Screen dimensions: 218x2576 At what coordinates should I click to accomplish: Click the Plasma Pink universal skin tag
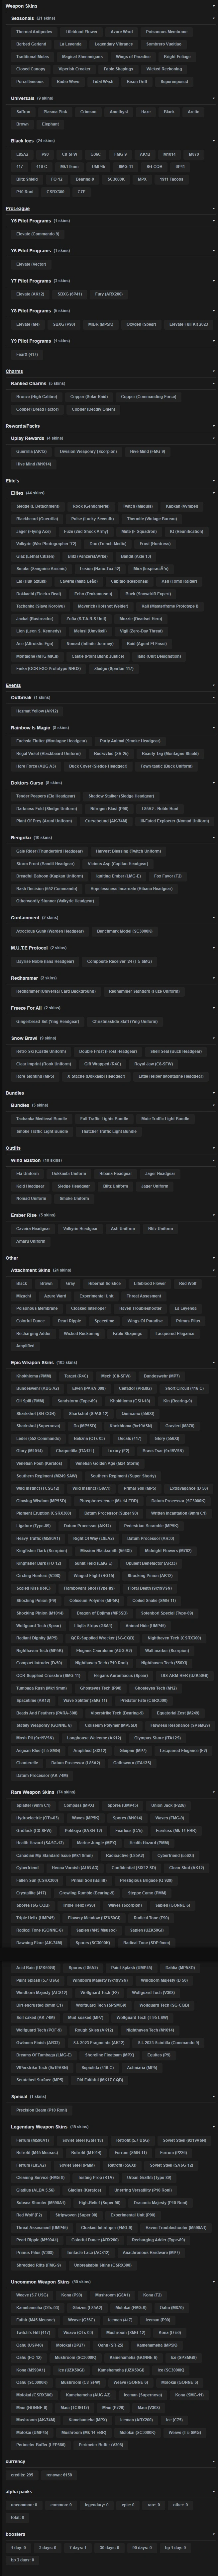coord(56,112)
